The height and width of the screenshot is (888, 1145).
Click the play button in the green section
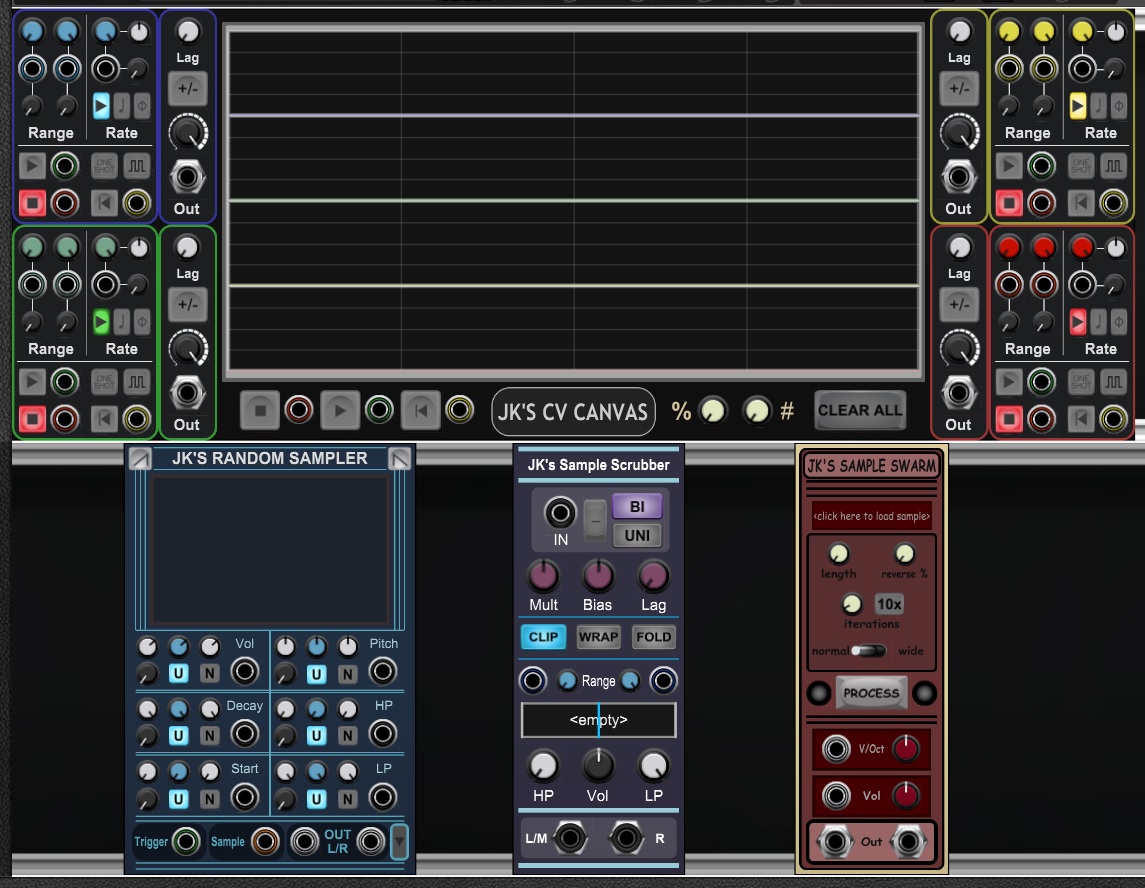31,381
